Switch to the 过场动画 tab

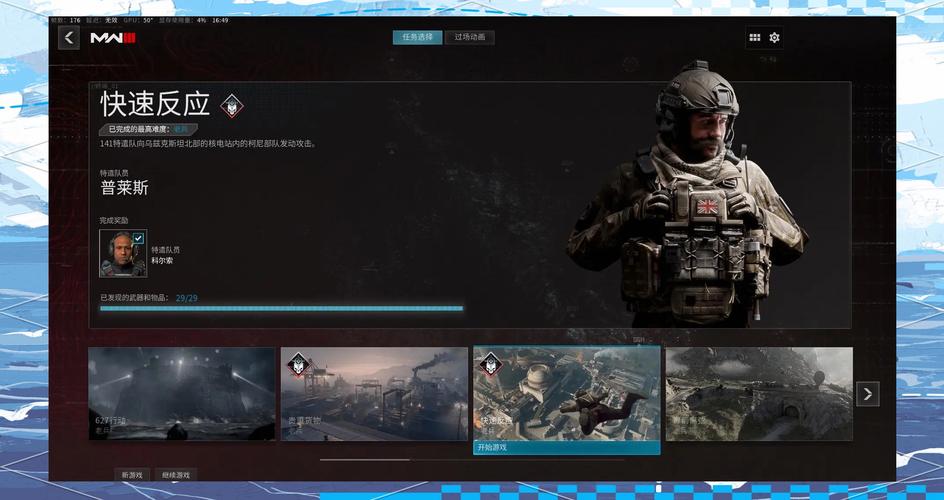click(470, 37)
